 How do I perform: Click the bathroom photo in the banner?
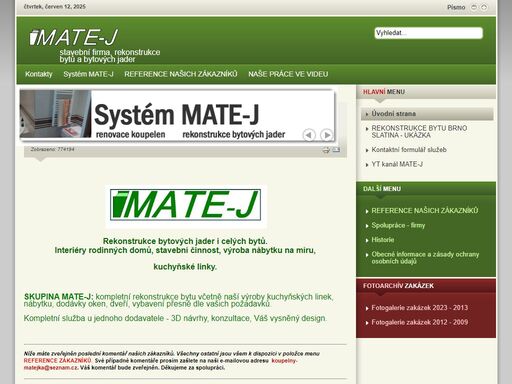click(x=55, y=113)
